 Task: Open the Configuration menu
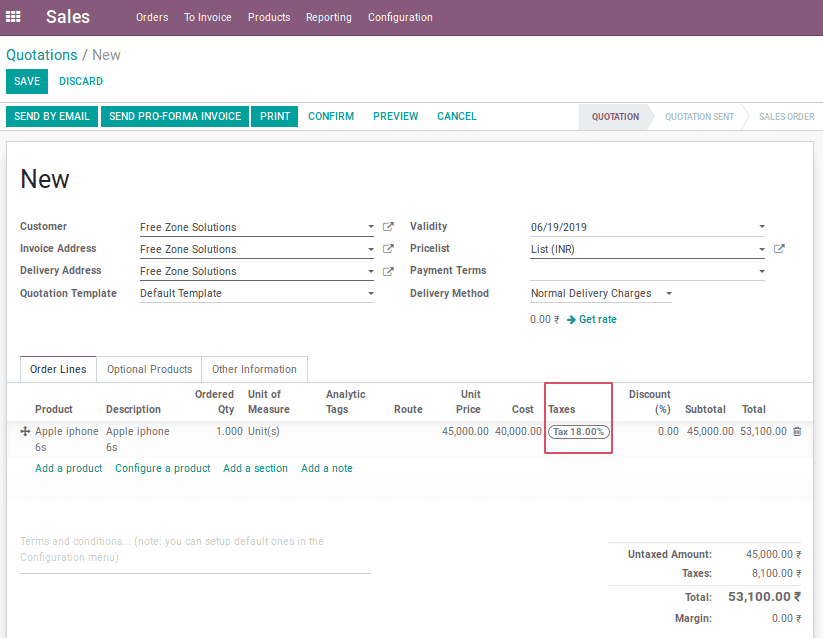coord(400,17)
